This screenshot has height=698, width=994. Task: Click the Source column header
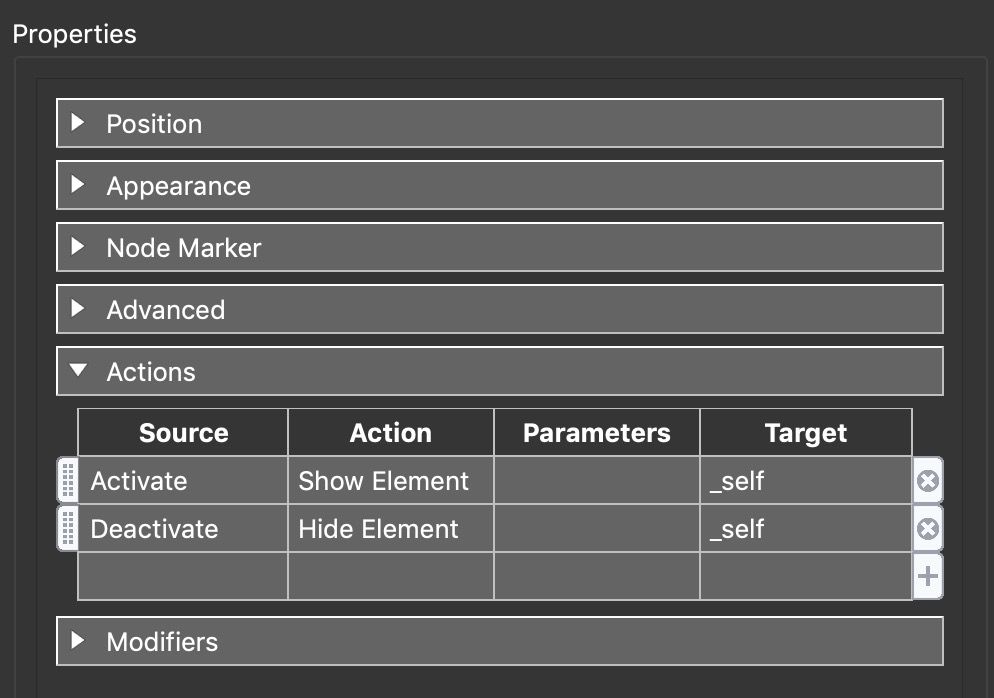(x=183, y=432)
